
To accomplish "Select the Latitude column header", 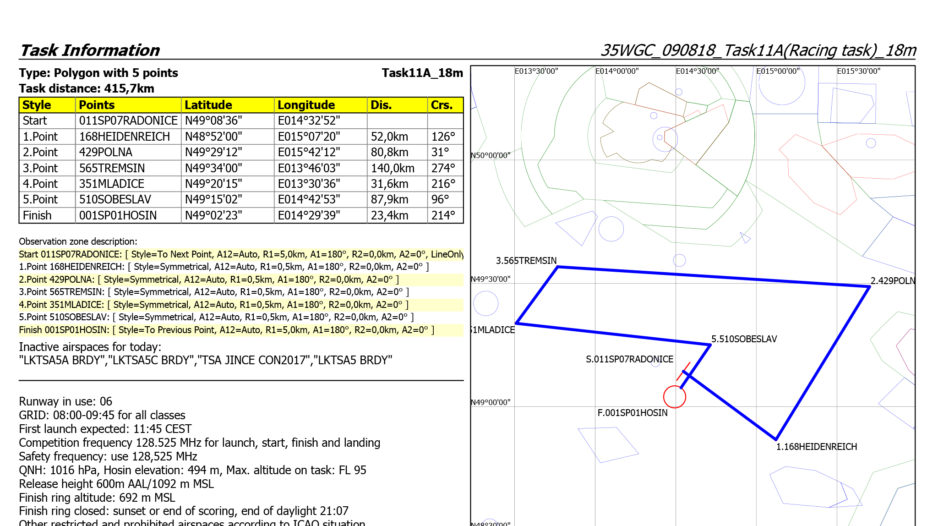I will [208, 105].
